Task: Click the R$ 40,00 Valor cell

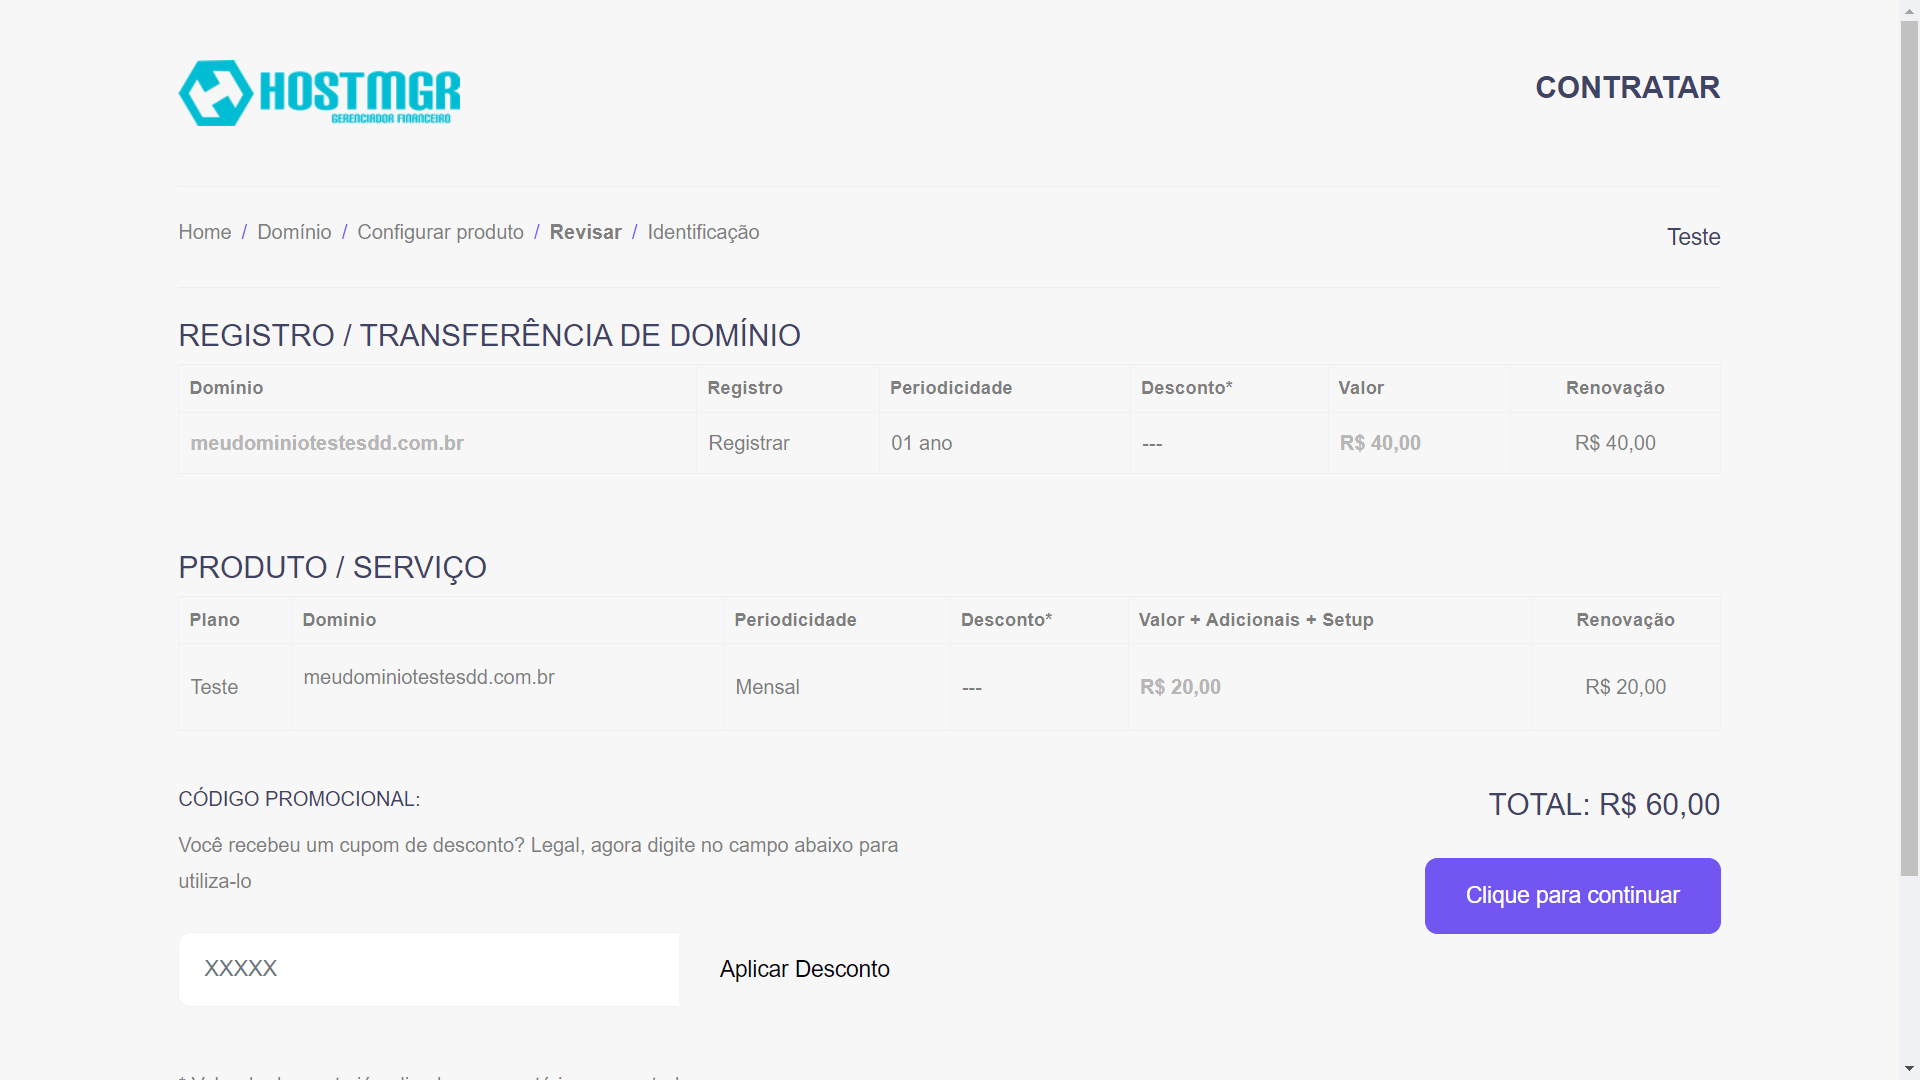Action: coord(1380,443)
